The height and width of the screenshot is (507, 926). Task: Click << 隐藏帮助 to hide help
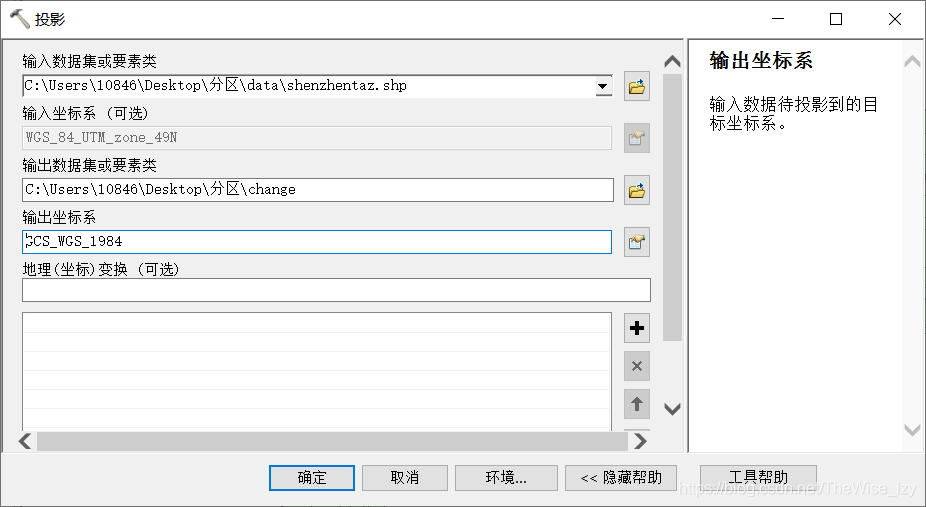tap(621, 477)
